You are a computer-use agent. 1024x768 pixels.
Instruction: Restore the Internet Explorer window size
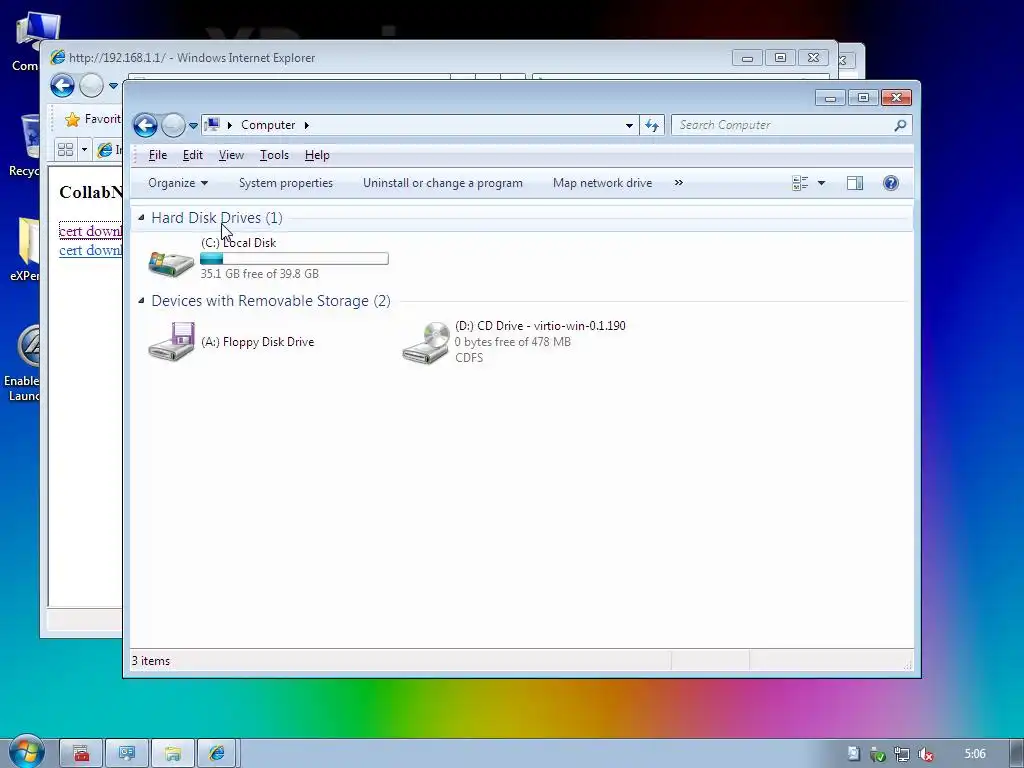780,58
